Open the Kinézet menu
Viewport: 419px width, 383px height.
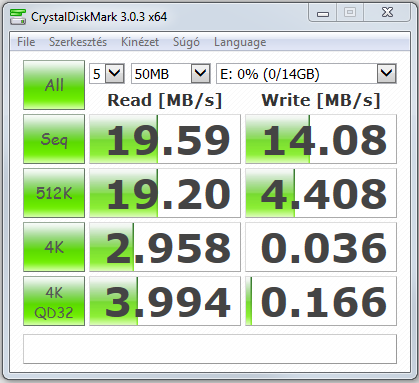coord(140,42)
